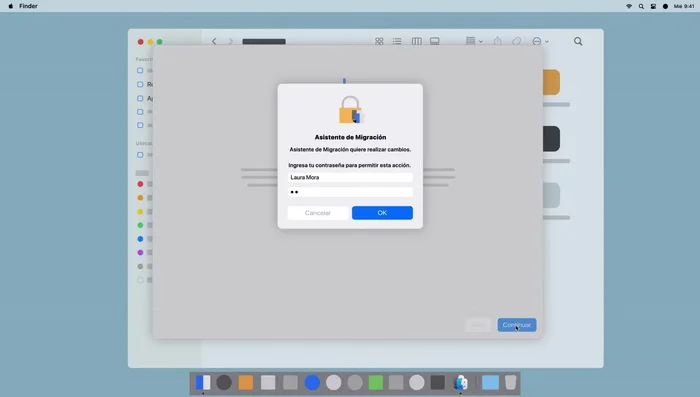Click the password field with dots

[x=350, y=192]
